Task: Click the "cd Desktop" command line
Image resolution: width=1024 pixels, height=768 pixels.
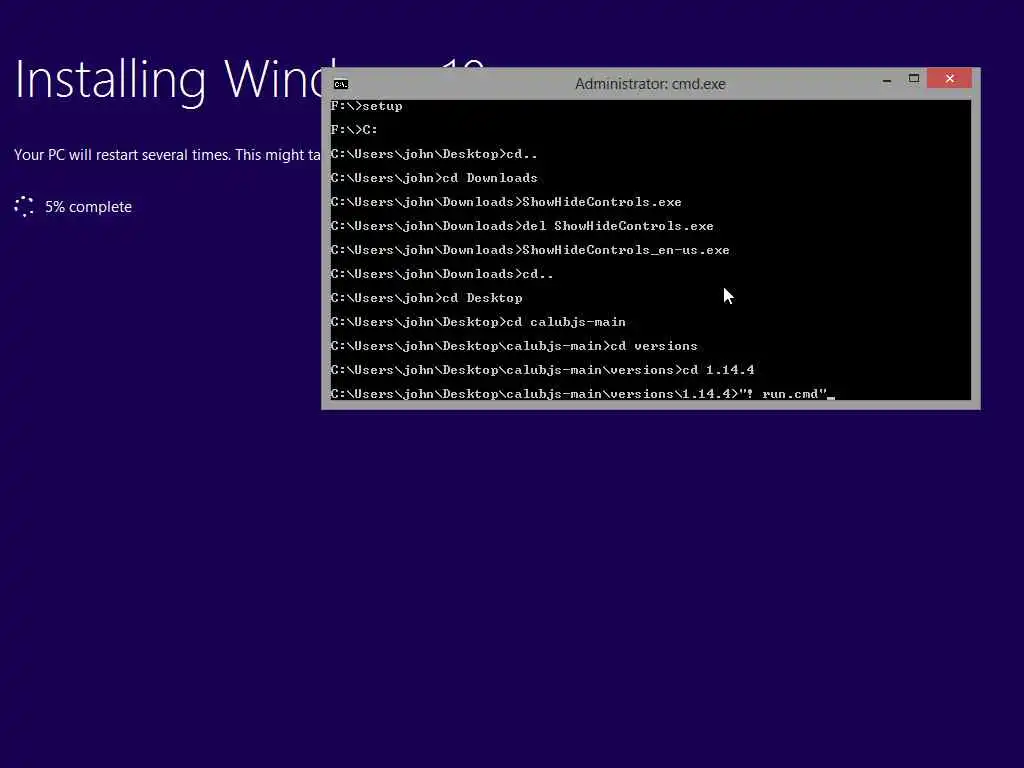Action: click(x=426, y=298)
